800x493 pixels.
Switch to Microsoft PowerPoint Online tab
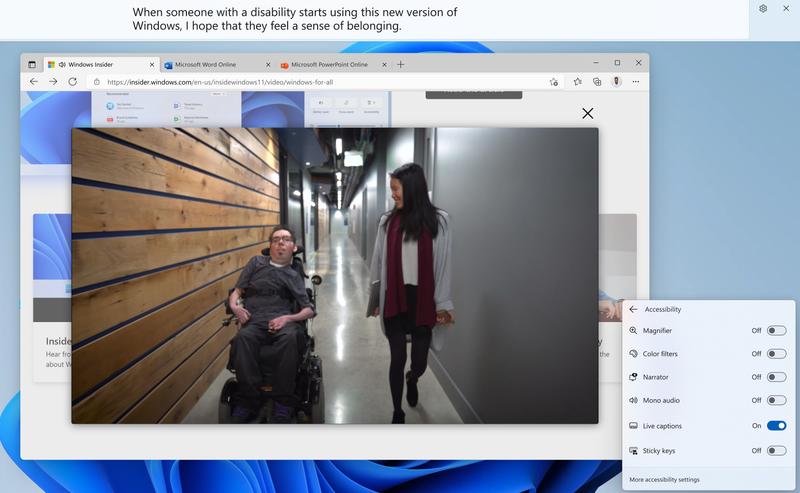(x=333, y=65)
